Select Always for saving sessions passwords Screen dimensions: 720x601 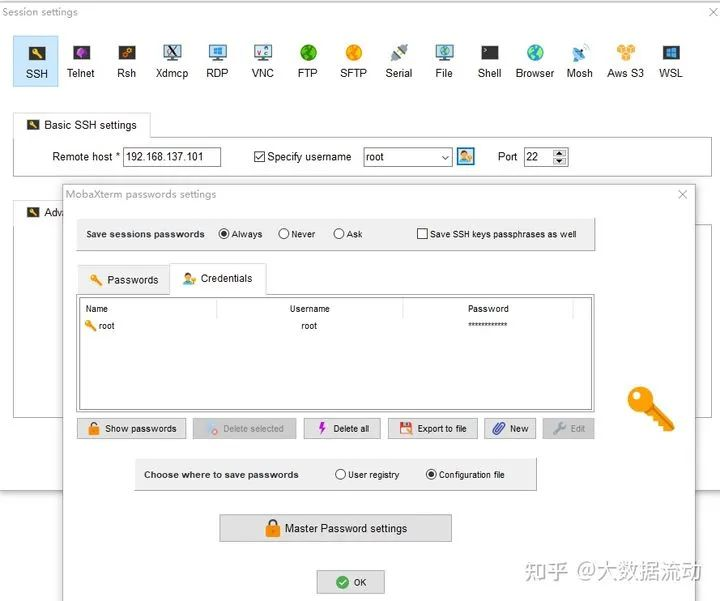[224, 234]
